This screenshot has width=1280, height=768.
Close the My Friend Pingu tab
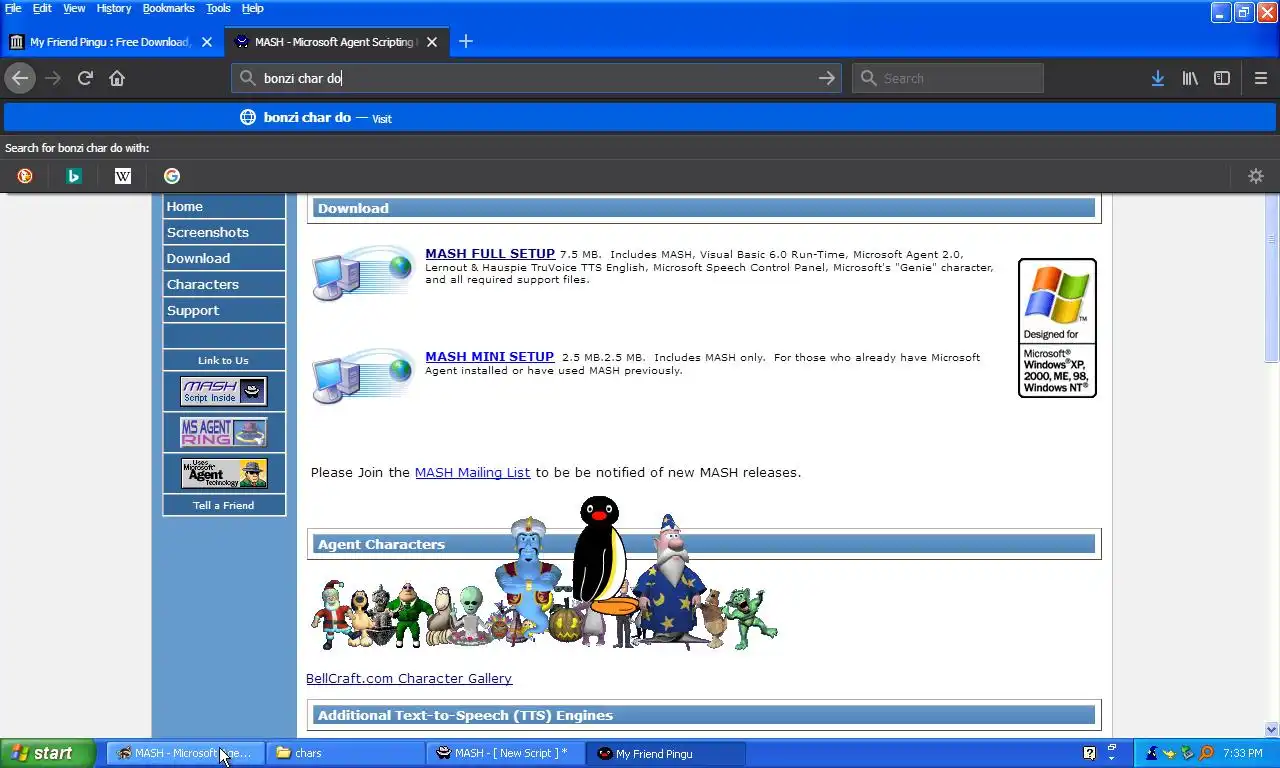[207, 42]
